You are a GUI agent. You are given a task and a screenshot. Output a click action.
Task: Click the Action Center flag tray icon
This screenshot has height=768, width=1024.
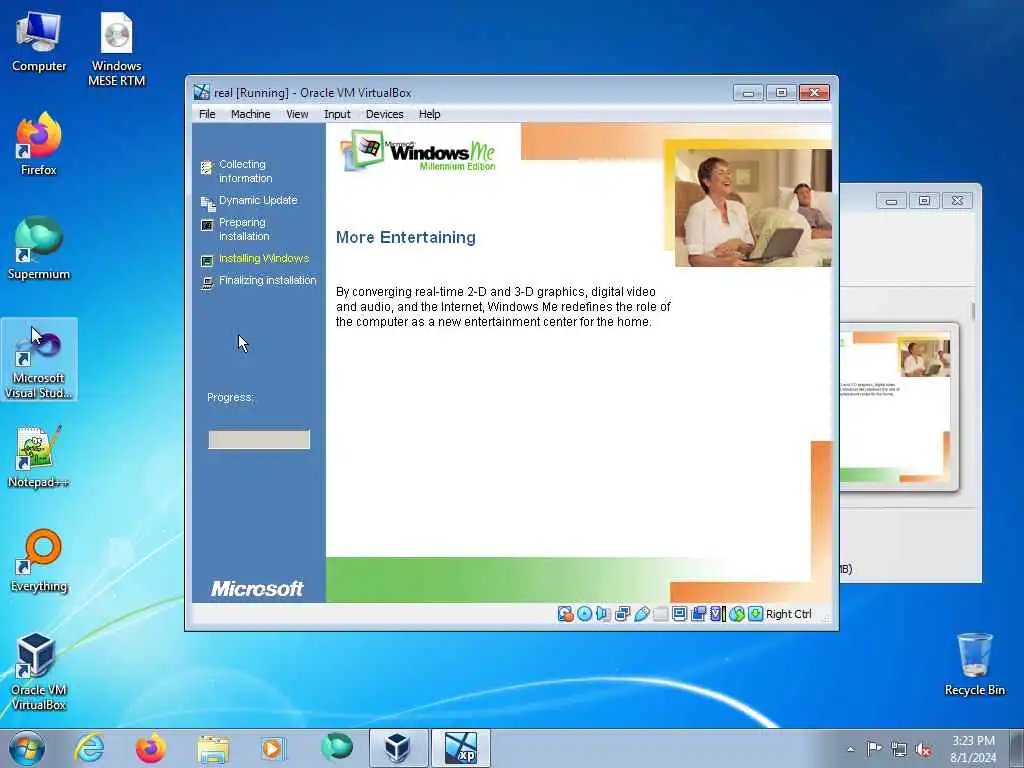874,749
